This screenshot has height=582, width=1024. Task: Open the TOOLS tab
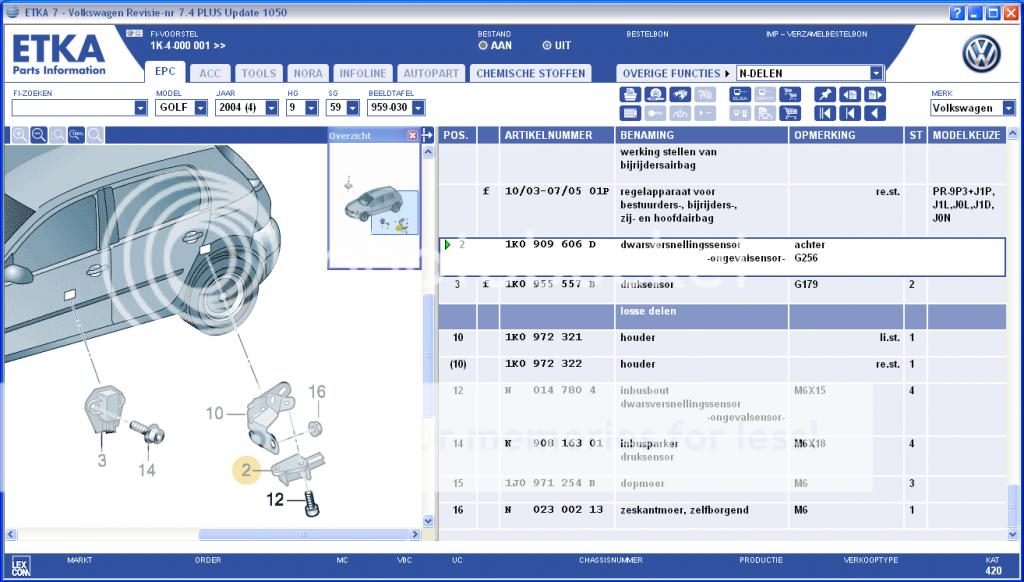pos(258,73)
